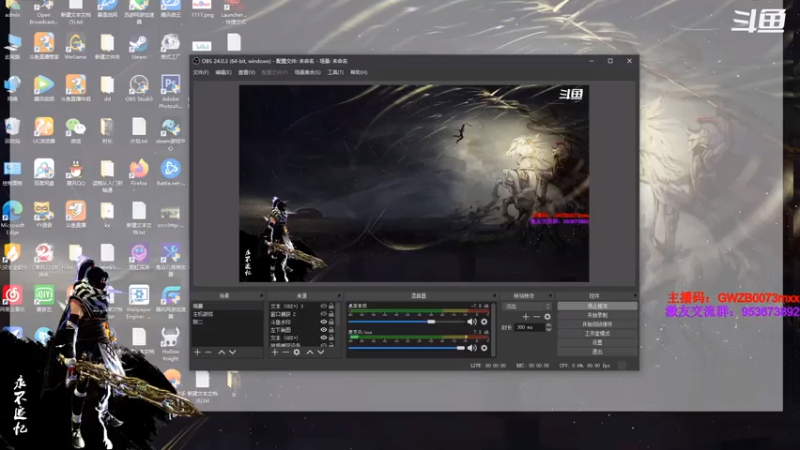This screenshot has height=450, width=800.
Task: Pop out the Sources dock panel
Action: tap(339, 295)
